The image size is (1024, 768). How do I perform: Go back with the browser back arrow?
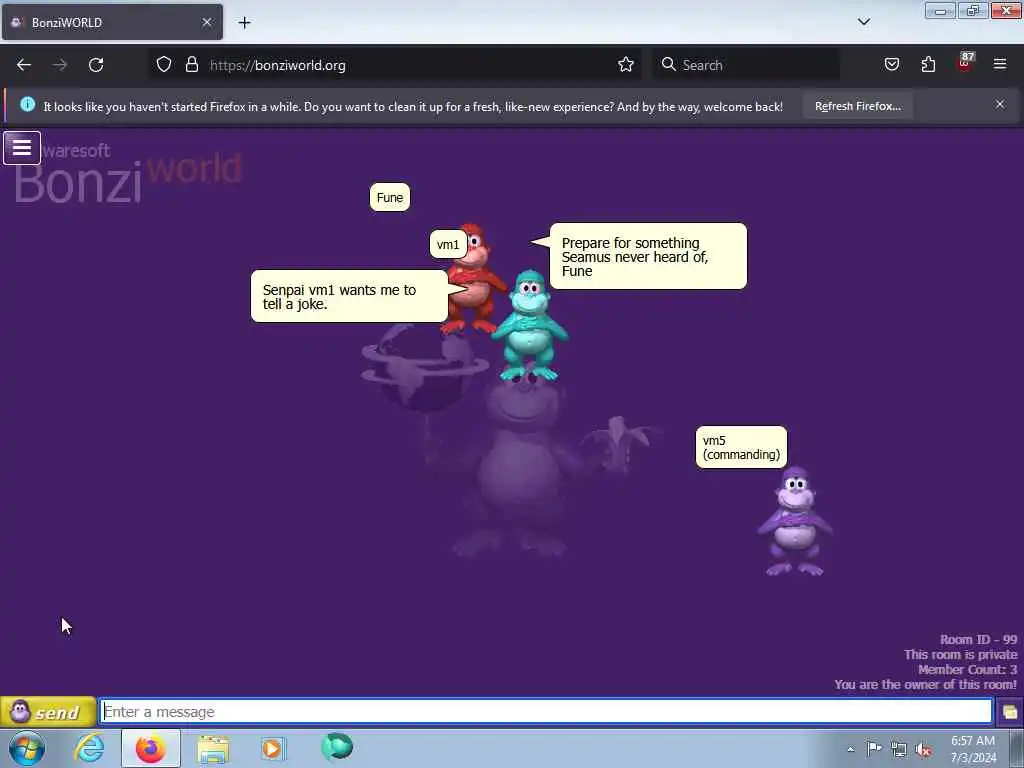24,65
